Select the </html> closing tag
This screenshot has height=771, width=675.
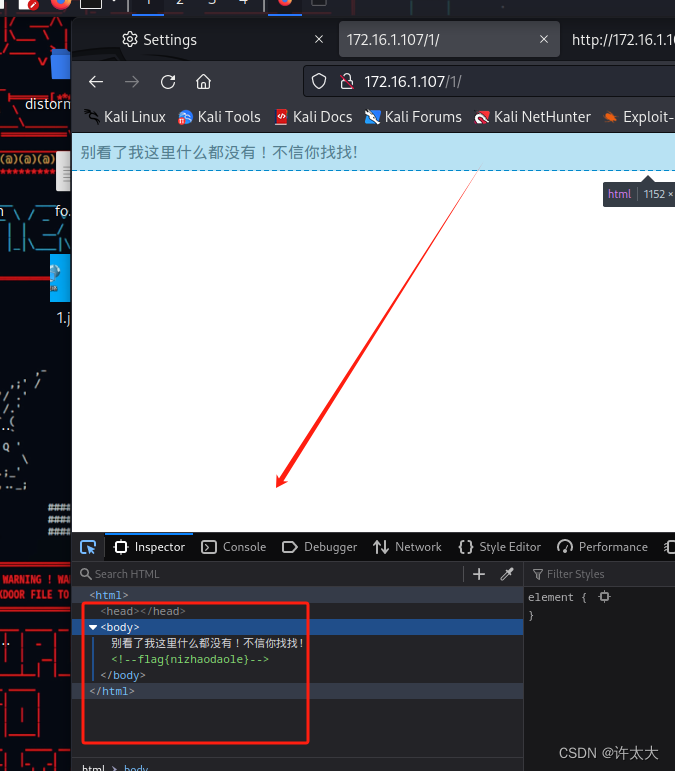(x=112, y=691)
